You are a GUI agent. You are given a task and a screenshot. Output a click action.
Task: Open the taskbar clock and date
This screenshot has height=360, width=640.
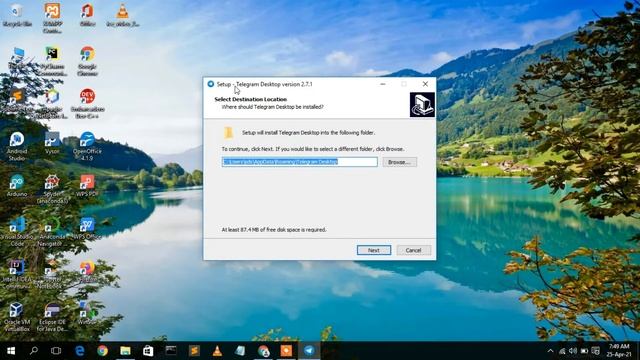pos(619,351)
